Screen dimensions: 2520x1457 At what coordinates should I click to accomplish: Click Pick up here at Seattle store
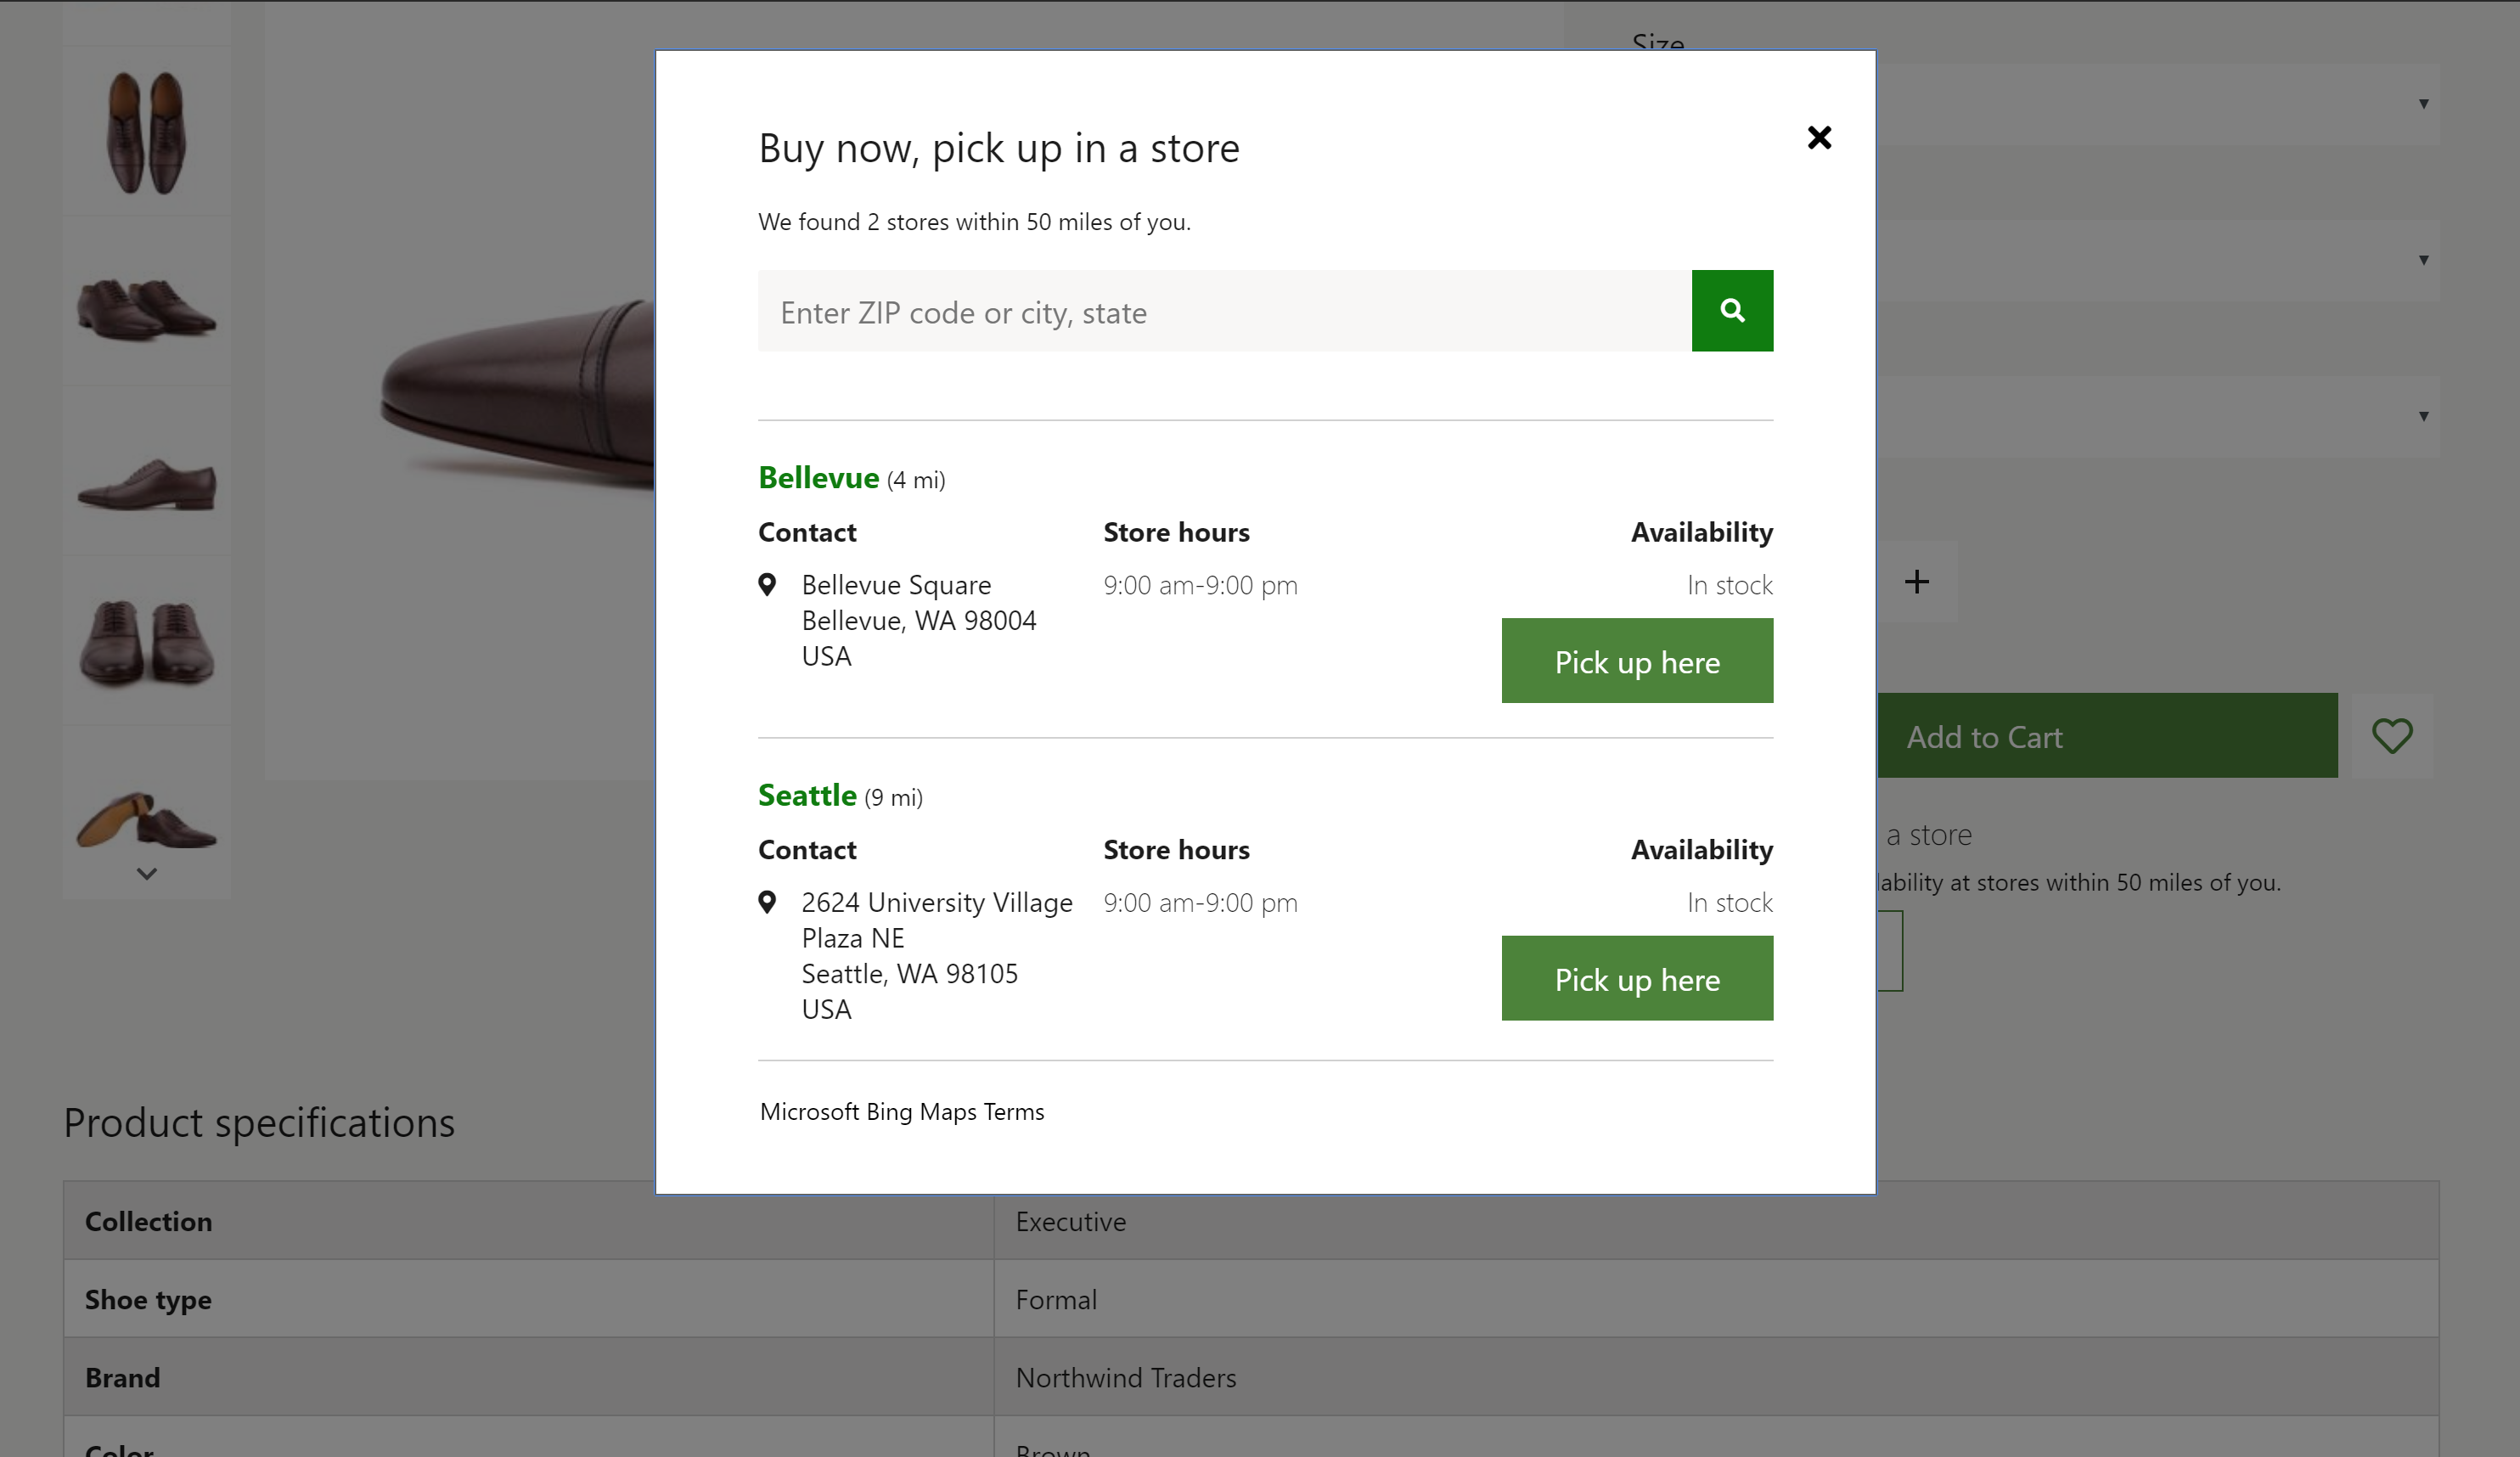click(1637, 976)
